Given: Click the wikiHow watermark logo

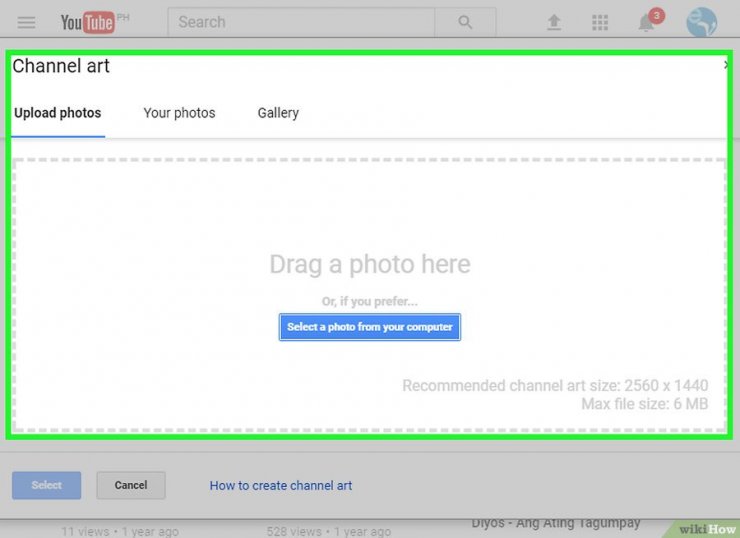Looking at the screenshot, I should [707, 528].
